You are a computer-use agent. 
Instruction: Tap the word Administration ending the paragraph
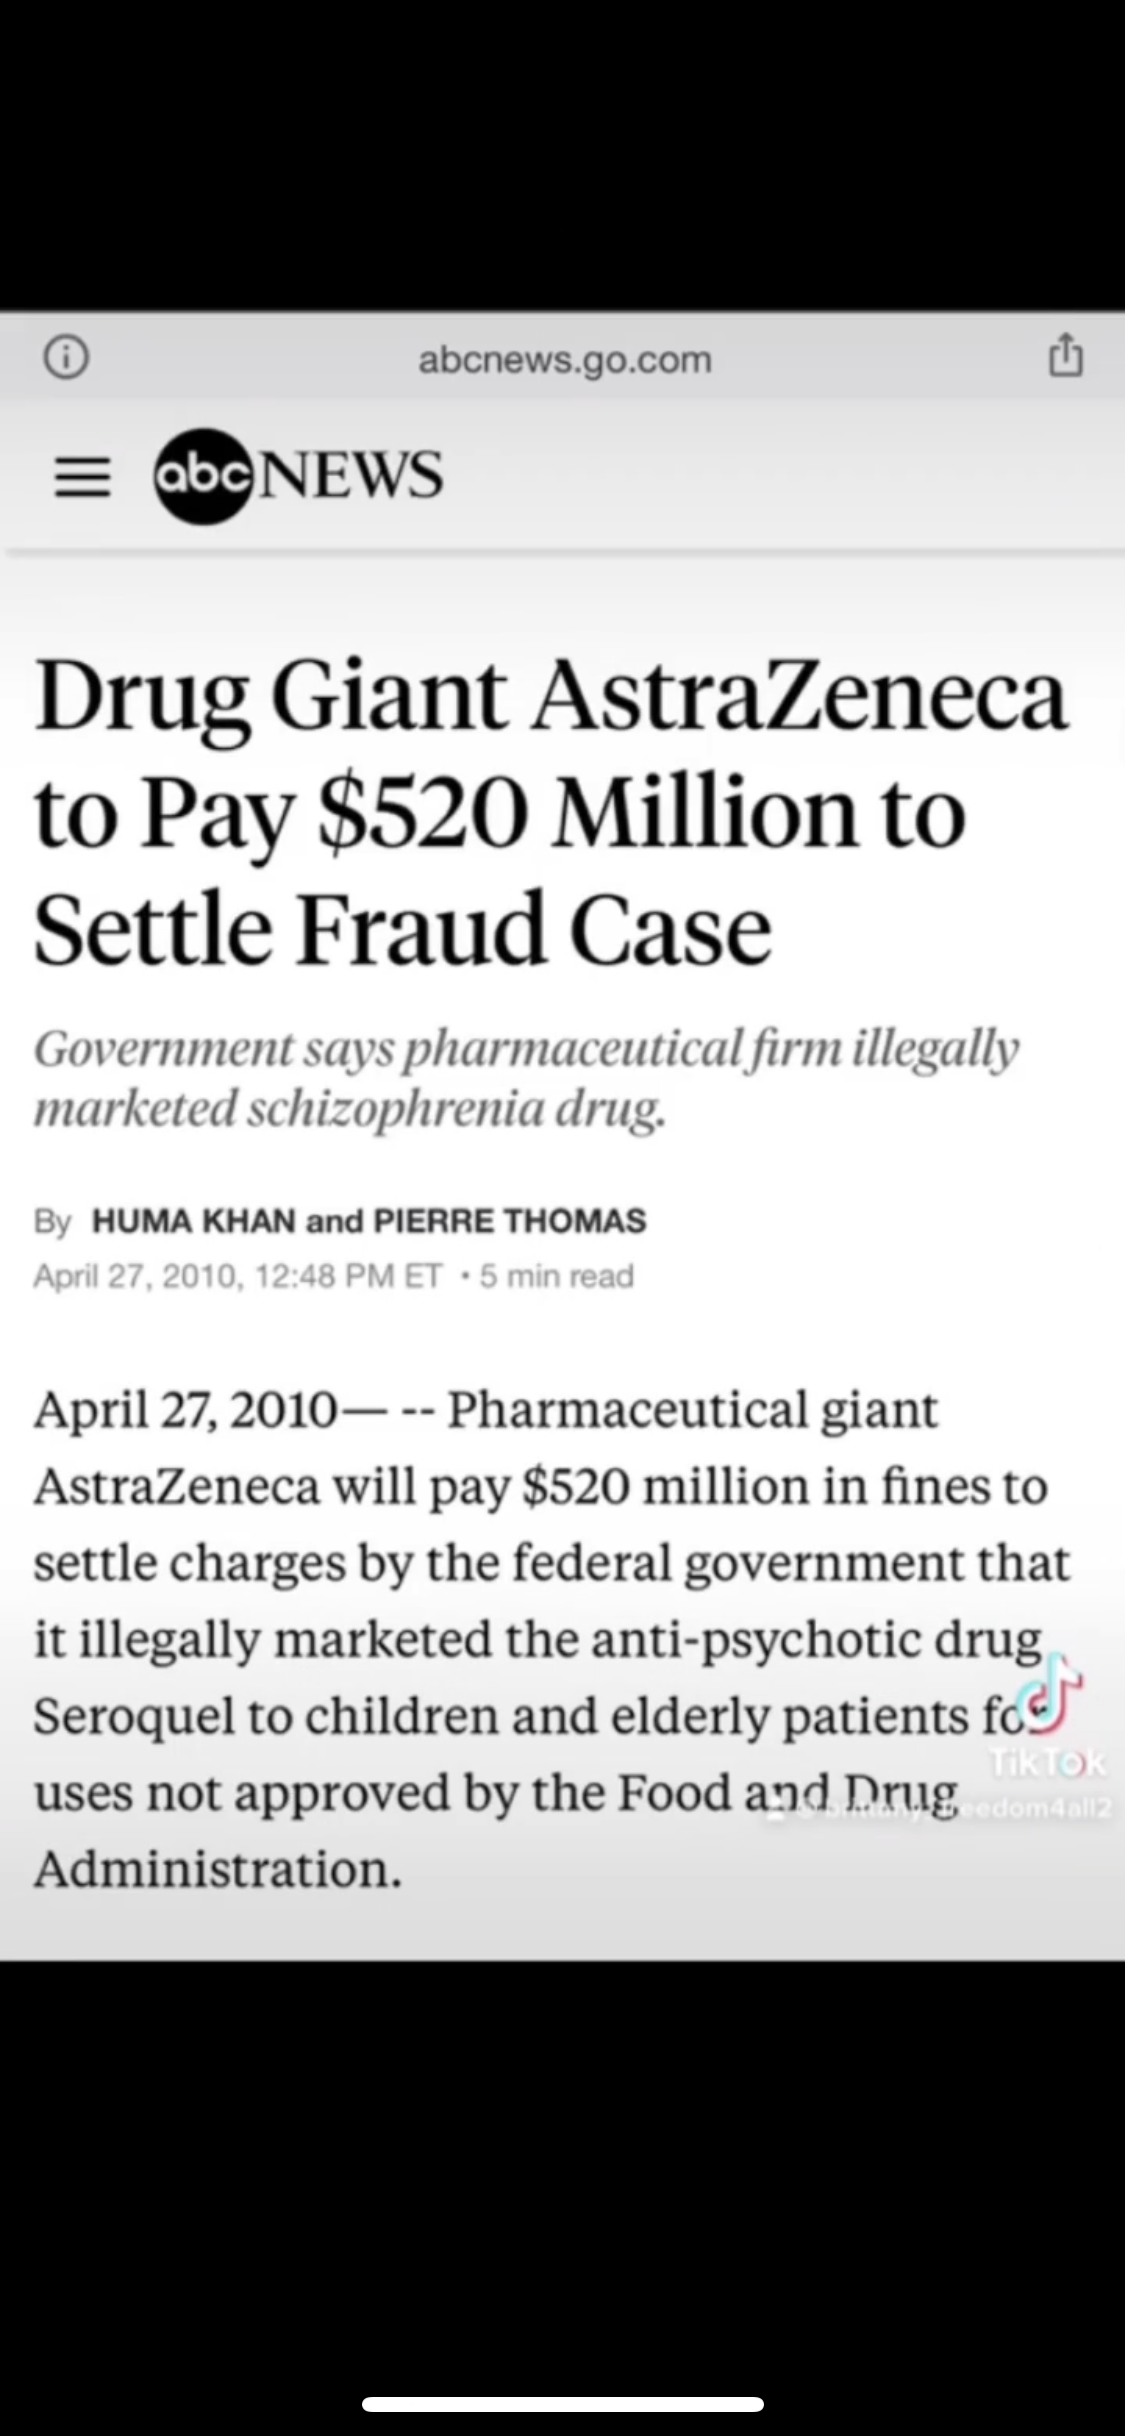pyautogui.click(x=217, y=1869)
